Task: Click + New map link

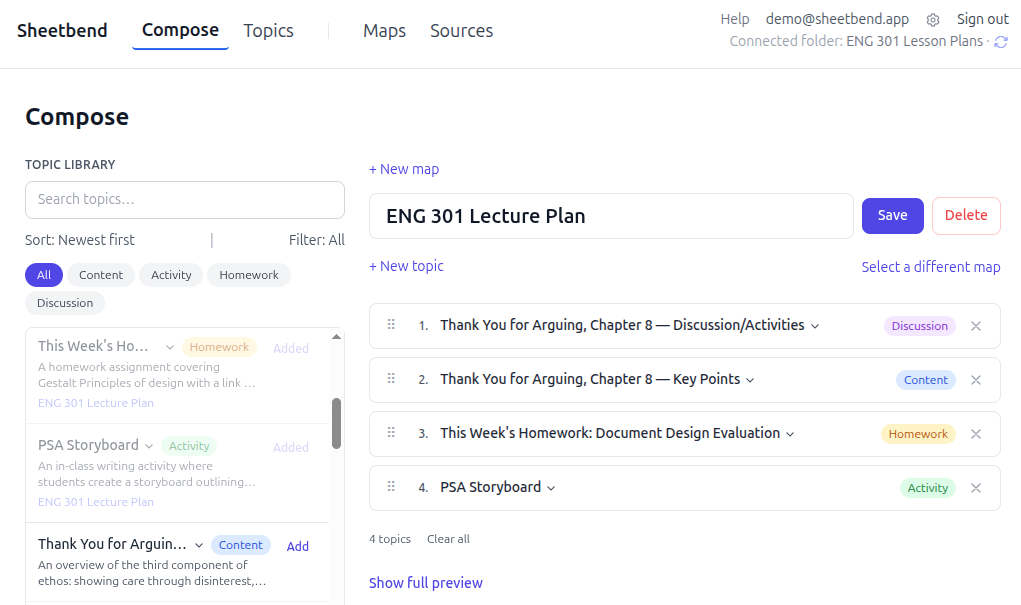Action: 404,169
